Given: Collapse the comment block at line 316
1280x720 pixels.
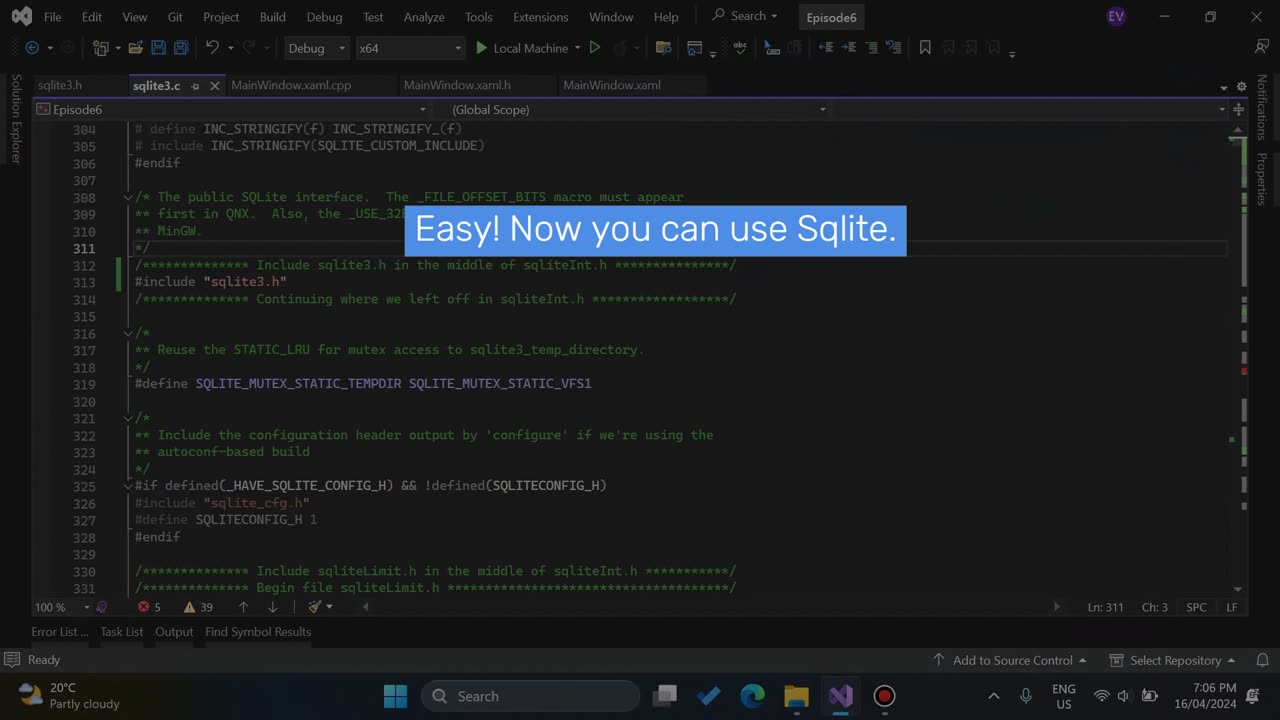Looking at the screenshot, I should (127, 333).
